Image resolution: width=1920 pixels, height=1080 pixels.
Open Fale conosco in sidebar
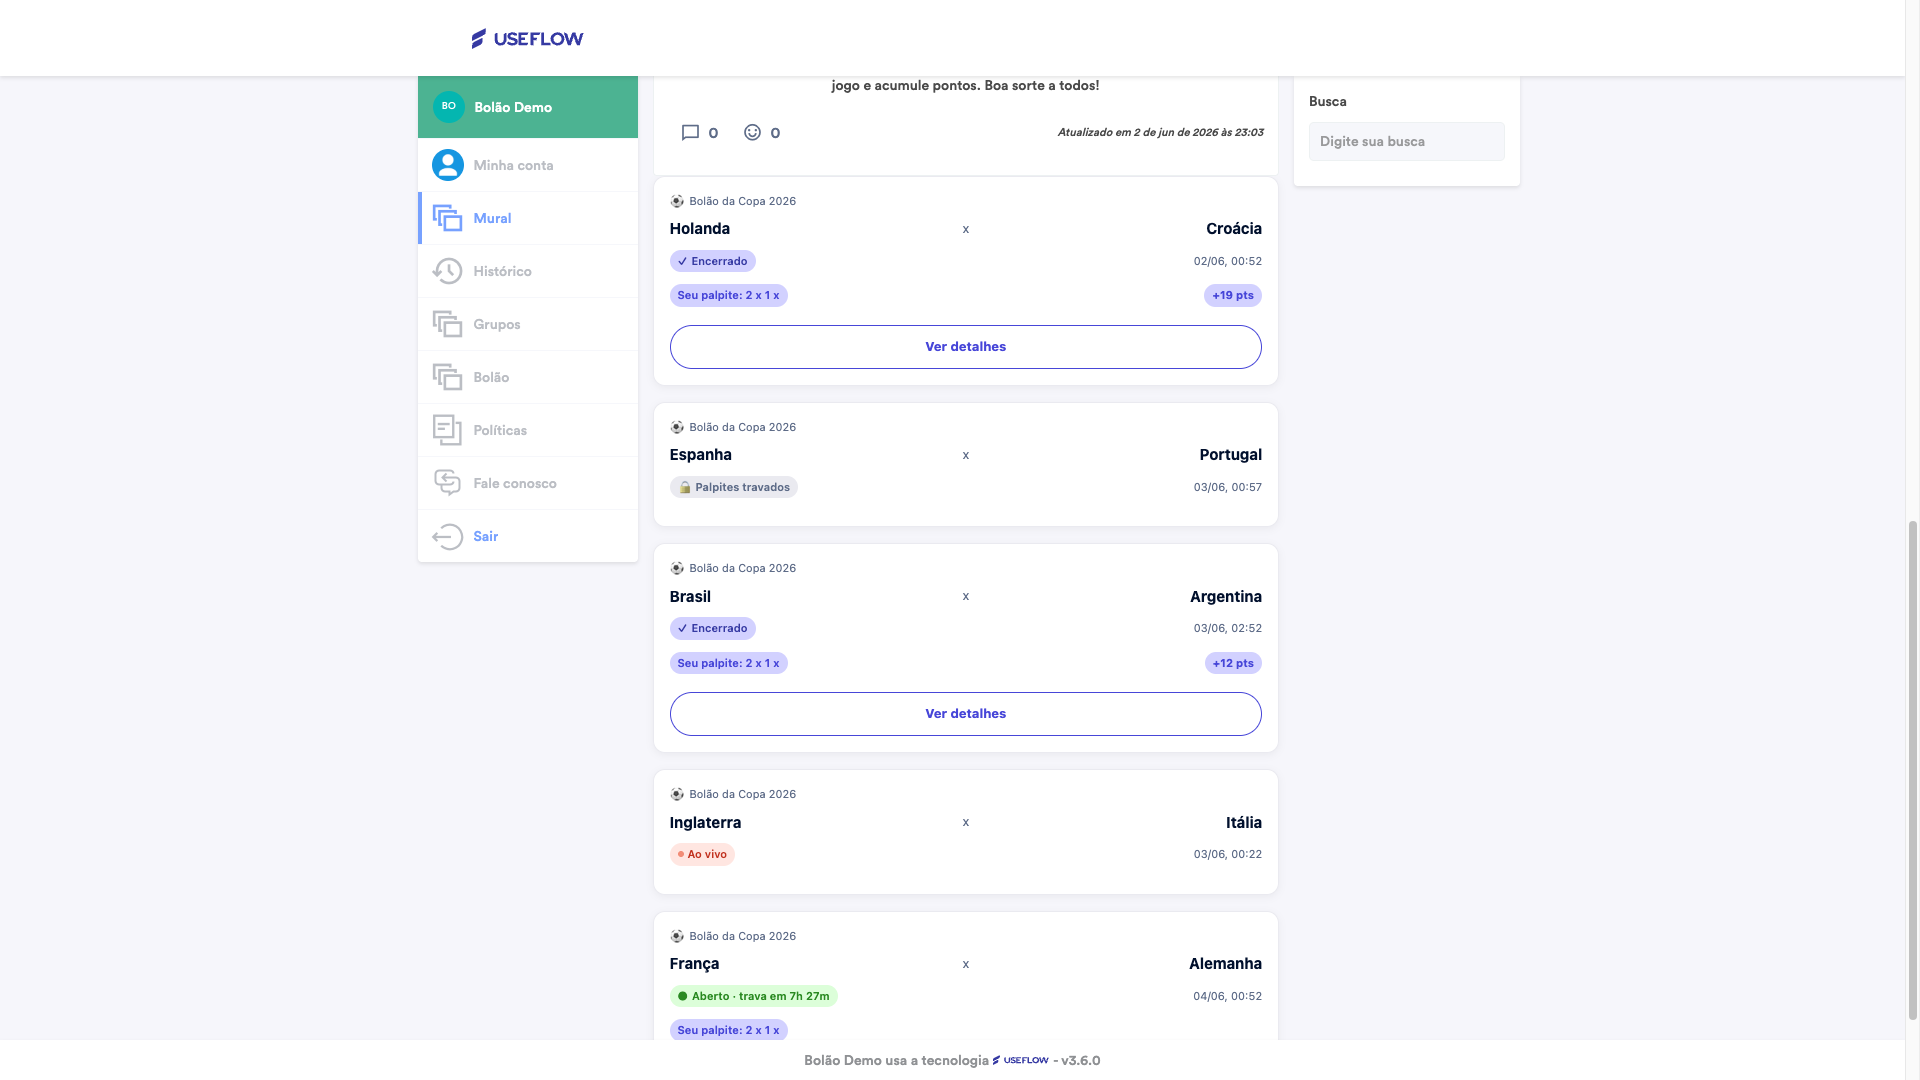click(x=528, y=483)
